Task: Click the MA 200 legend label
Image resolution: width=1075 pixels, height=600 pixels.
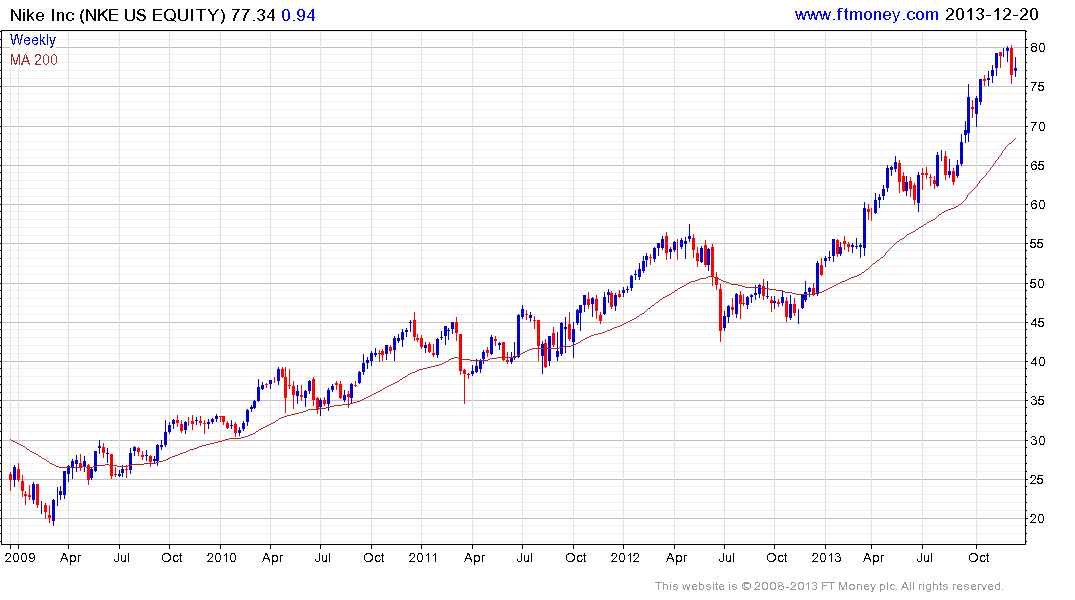Action: pos(34,60)
